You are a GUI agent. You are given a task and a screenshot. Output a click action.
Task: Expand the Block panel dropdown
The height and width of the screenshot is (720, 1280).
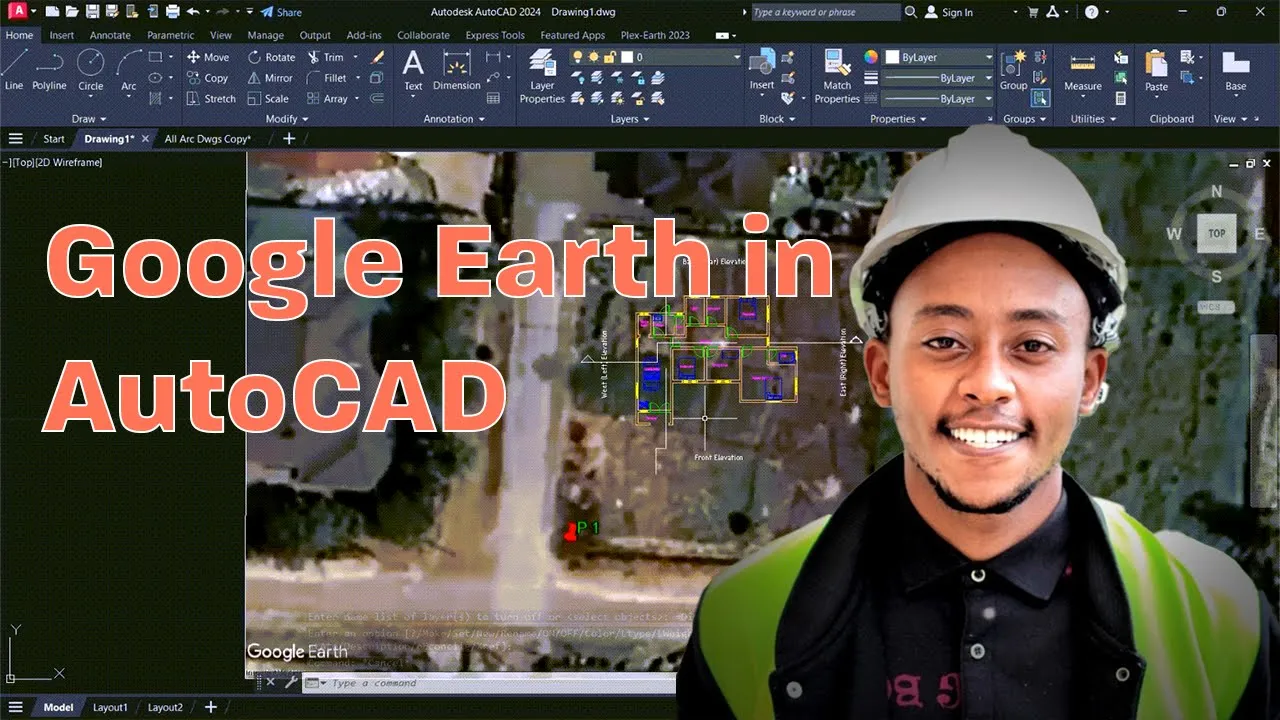tap(777, 119)
